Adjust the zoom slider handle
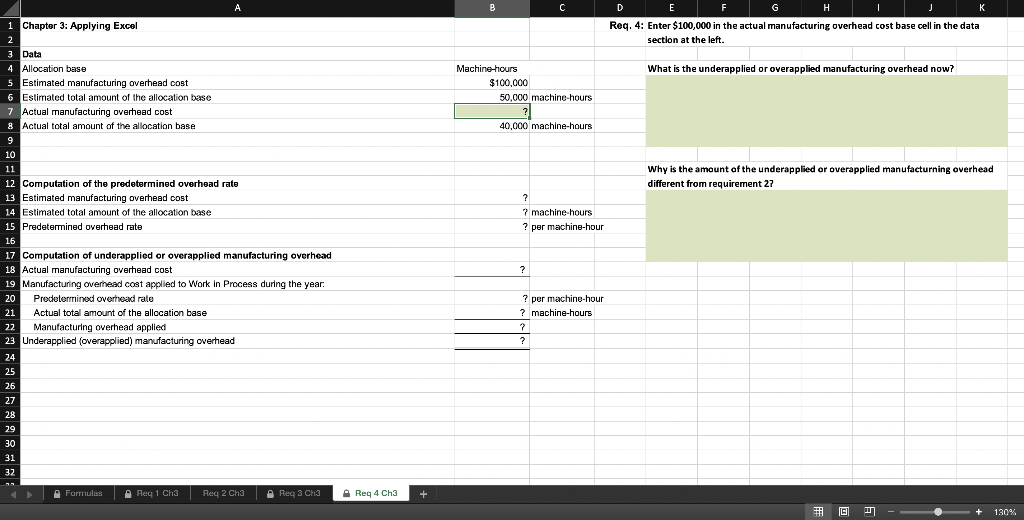The height and width of the screenshot is (520, 1024). click(x=938, y=512)
